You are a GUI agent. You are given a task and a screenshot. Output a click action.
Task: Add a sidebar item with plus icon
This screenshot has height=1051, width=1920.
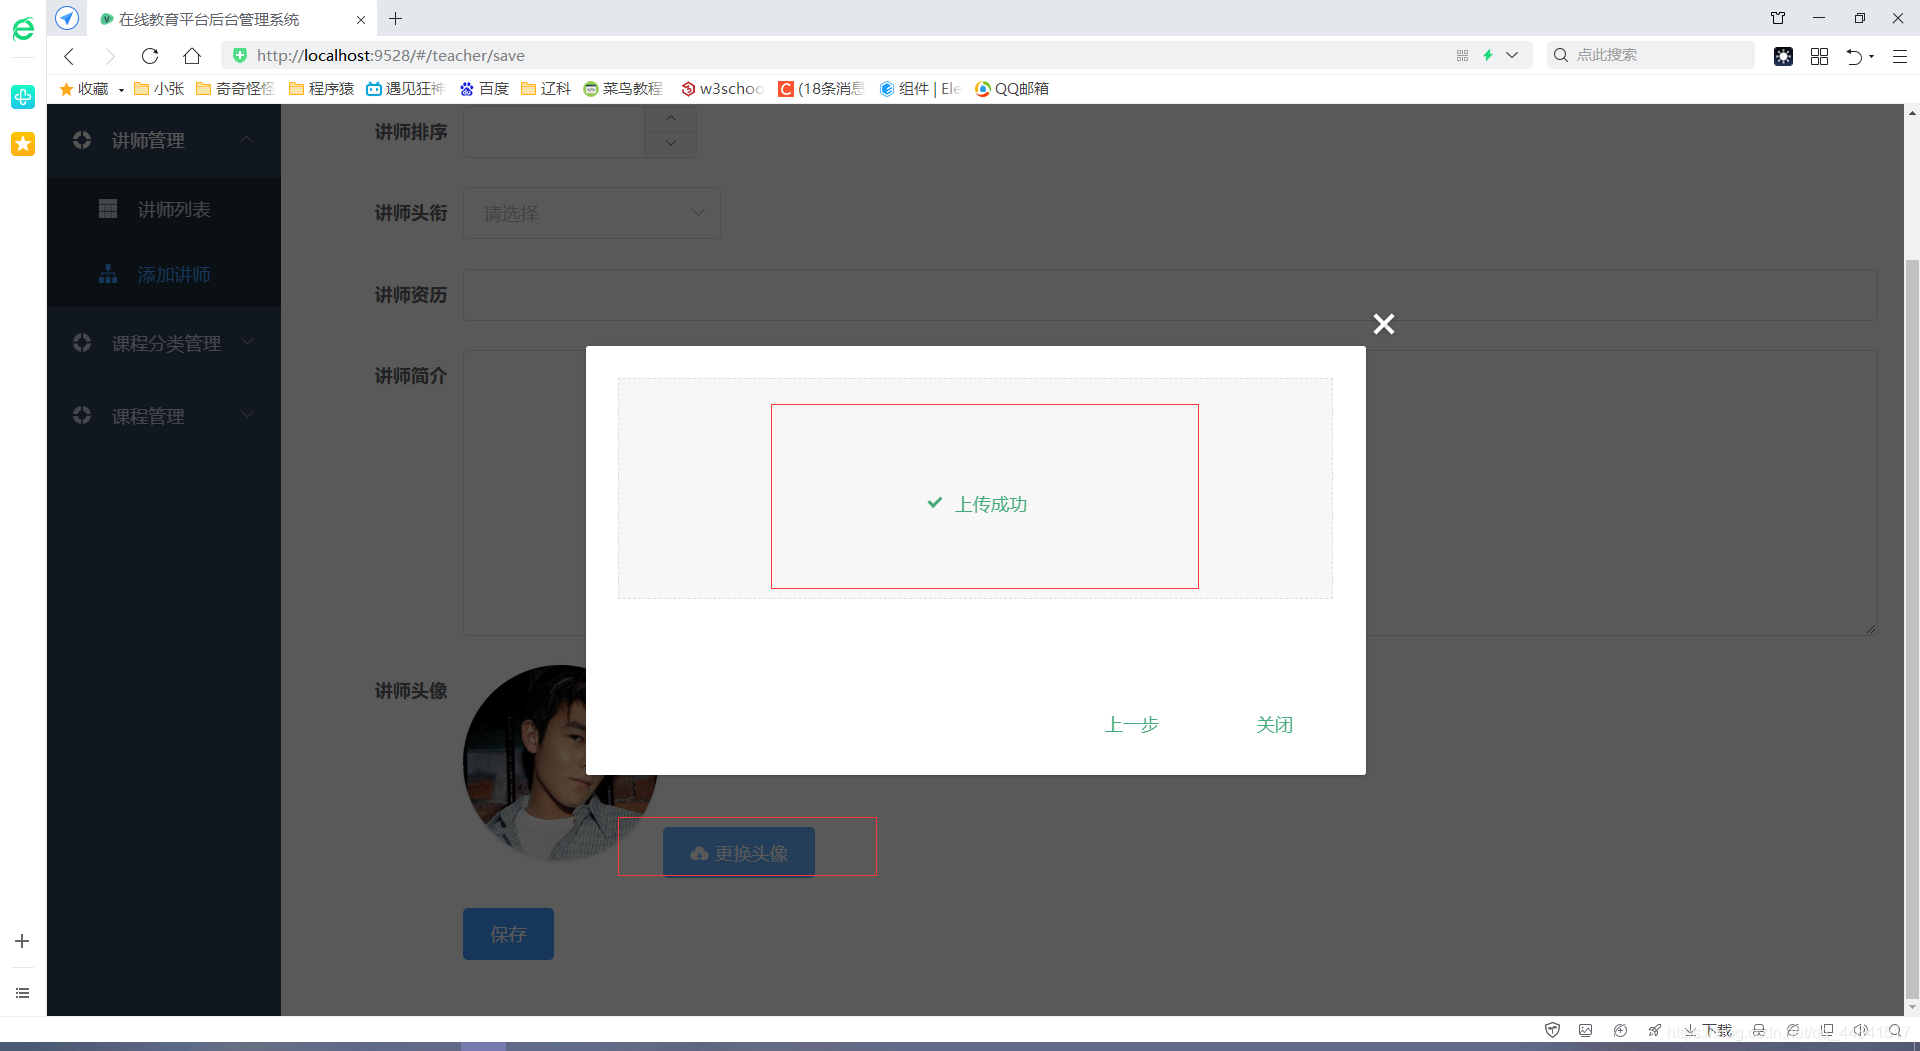click(x=22, y=941)
